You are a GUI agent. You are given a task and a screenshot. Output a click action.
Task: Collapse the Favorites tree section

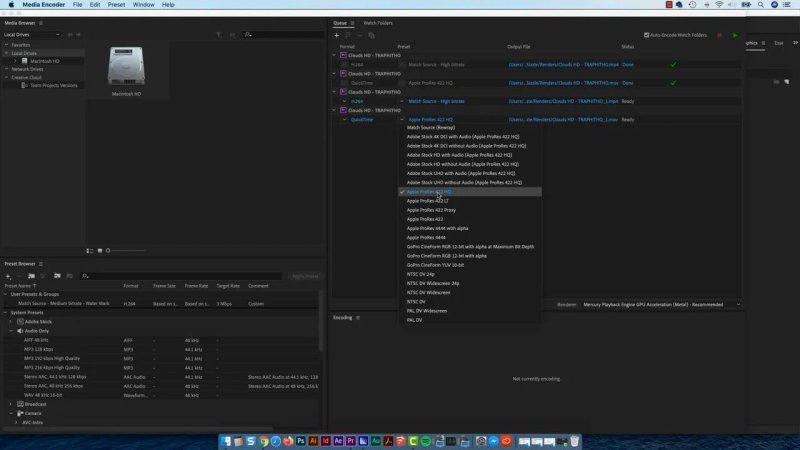[x=6, y=45]
